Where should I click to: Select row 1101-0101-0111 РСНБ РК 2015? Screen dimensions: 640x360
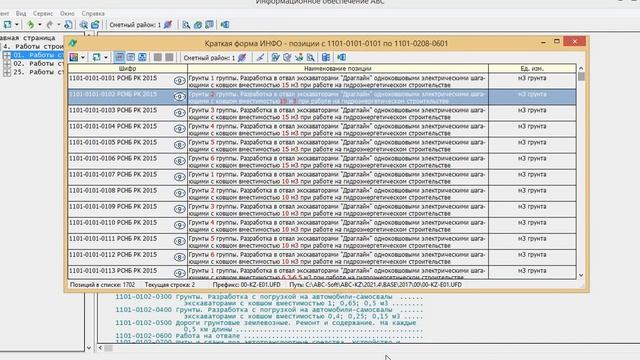tap(322, 242)
